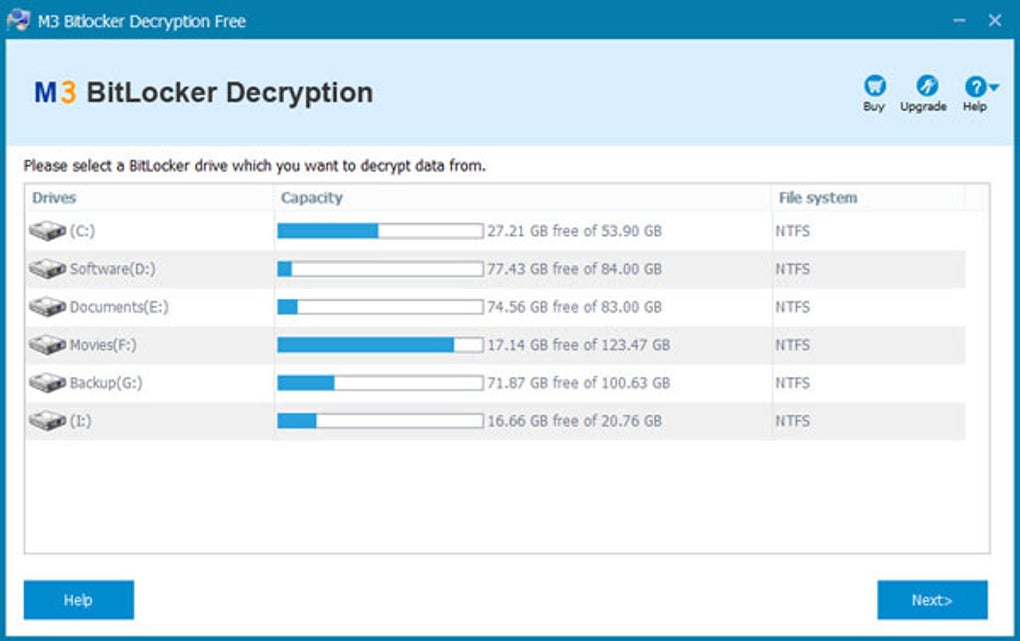
Task: Expand the Help dropdown arrow
Action: click(993, 87)
